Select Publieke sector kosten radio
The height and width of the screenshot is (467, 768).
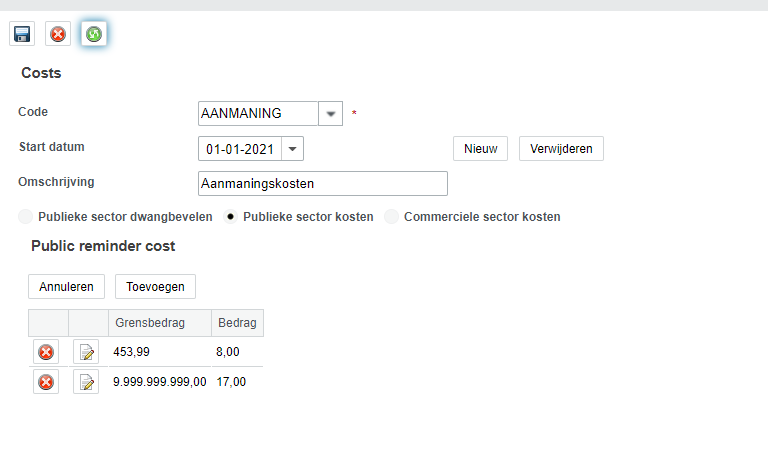[x=230, y=217]
